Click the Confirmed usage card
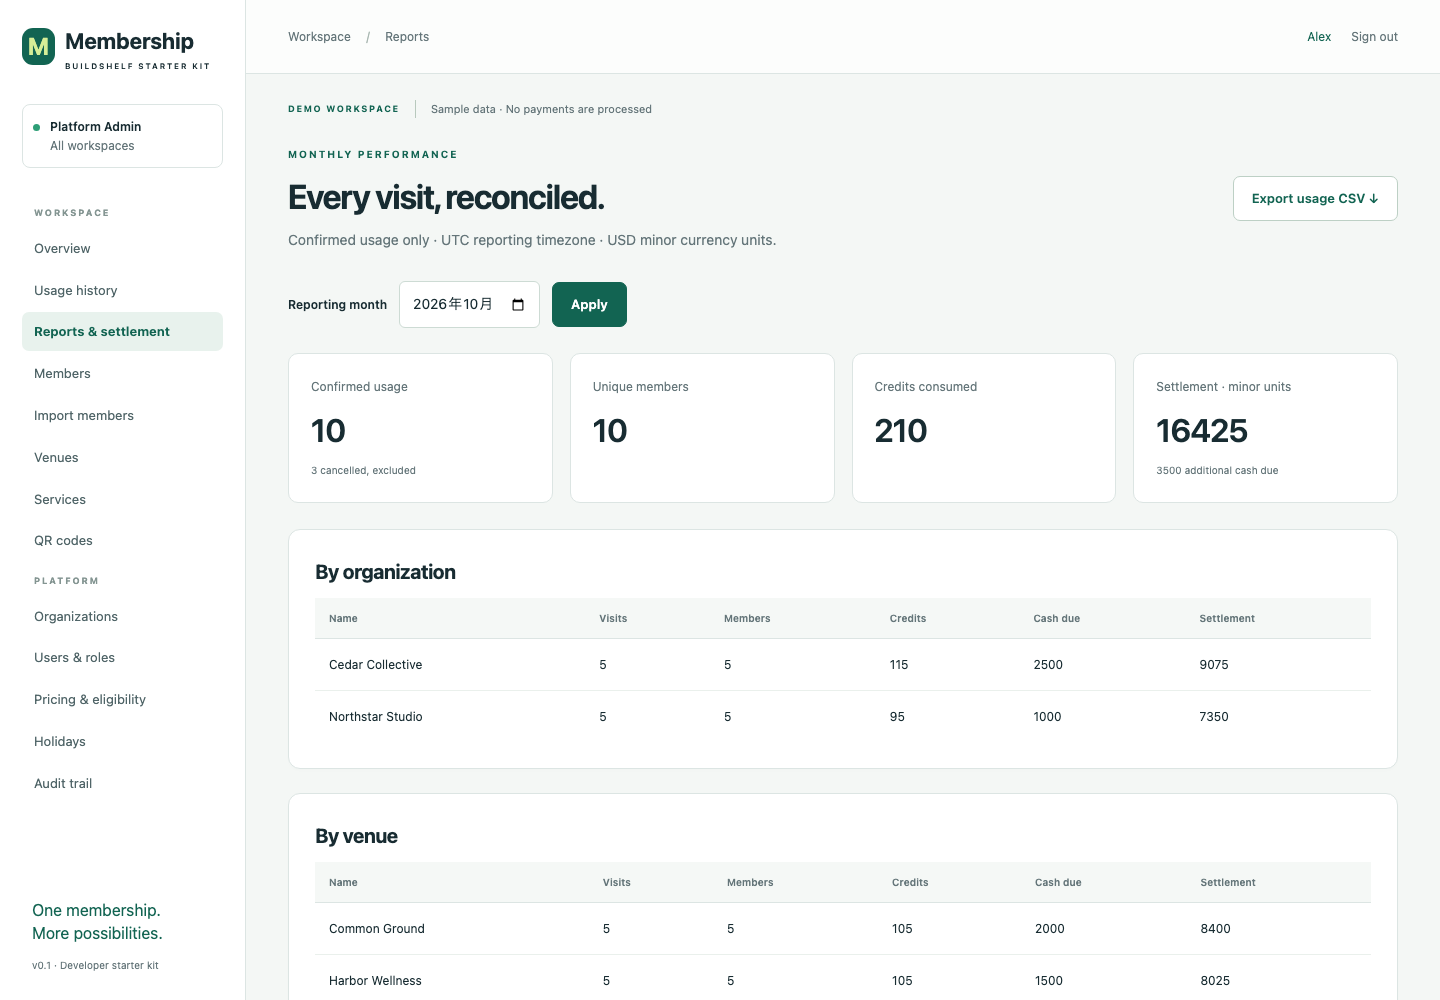 pos(420,428)
